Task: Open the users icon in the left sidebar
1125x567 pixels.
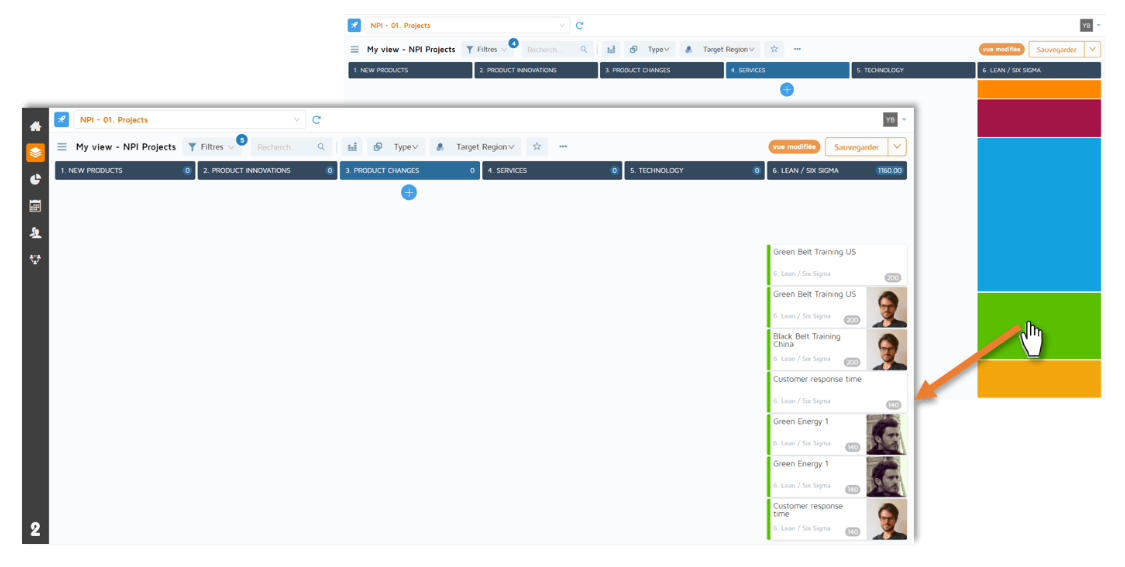Action: click(x=35, y=233)
